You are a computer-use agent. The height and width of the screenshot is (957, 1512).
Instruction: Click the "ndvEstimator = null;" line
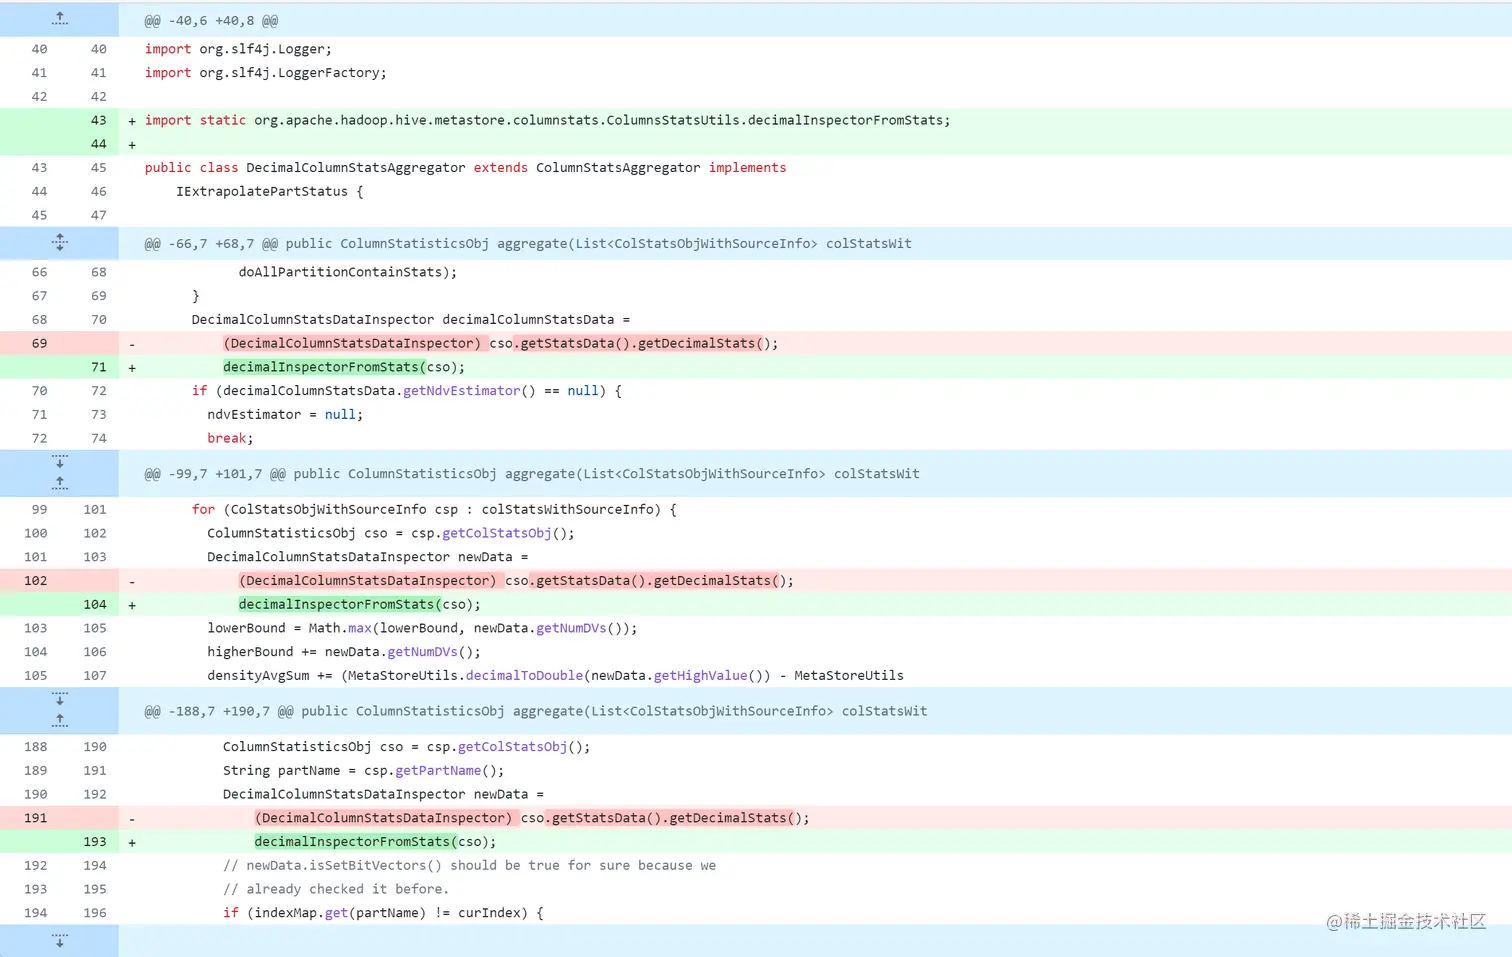(285, 415)
